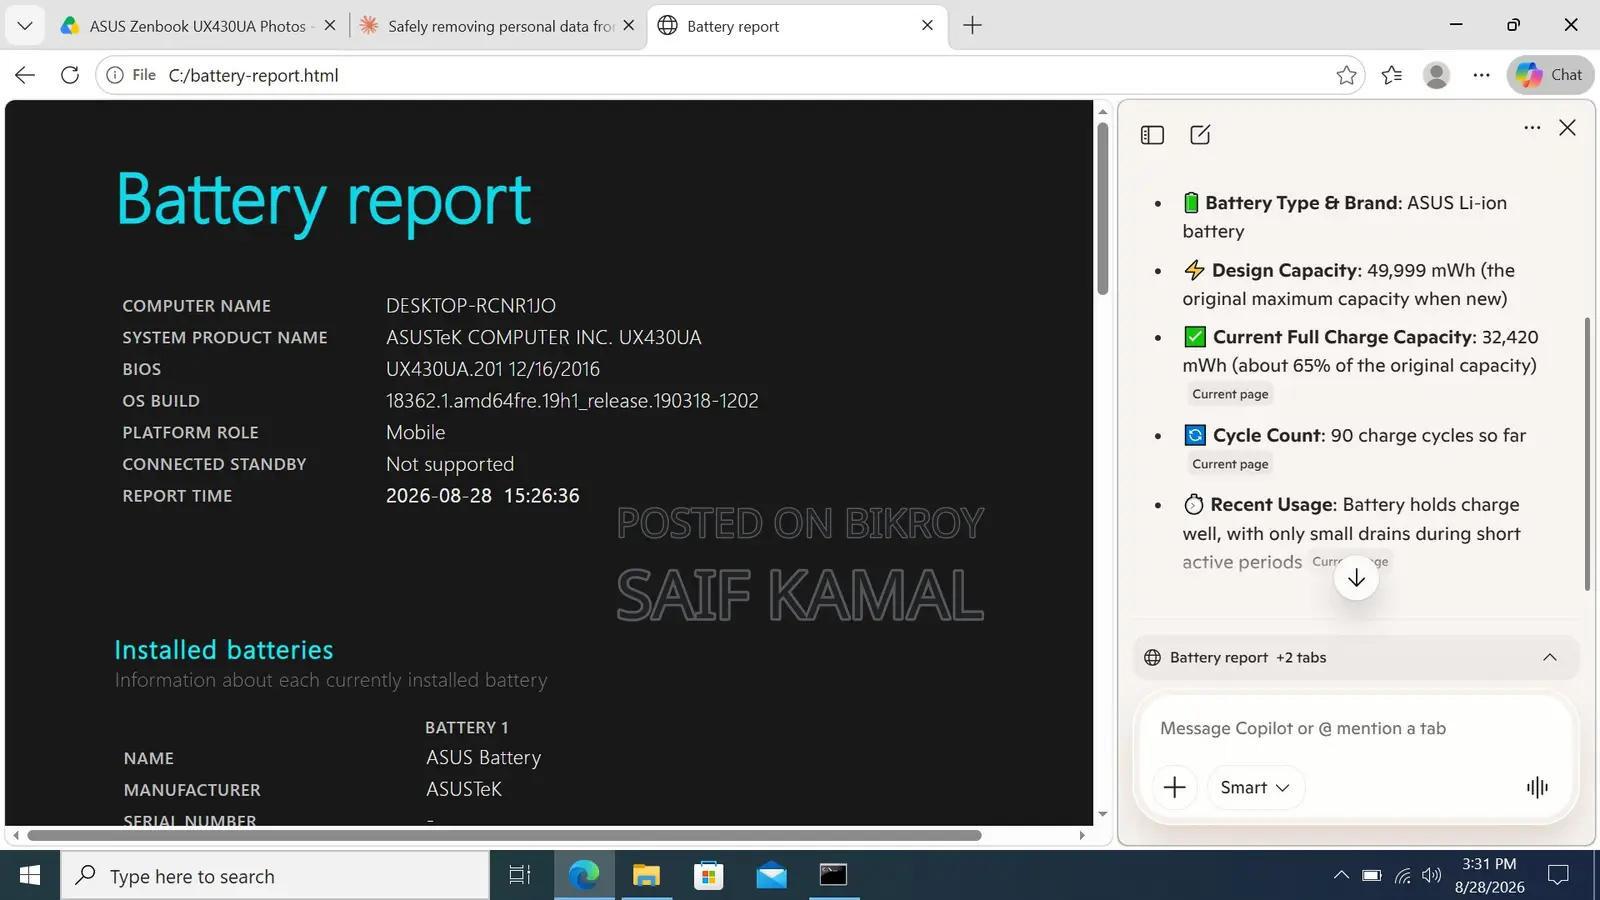Image resolution: width=1600 pixels, height=900 pixels.
Task: Type in the Message Copilot field
Action: pyautogui.click(x=1356, y=729)
